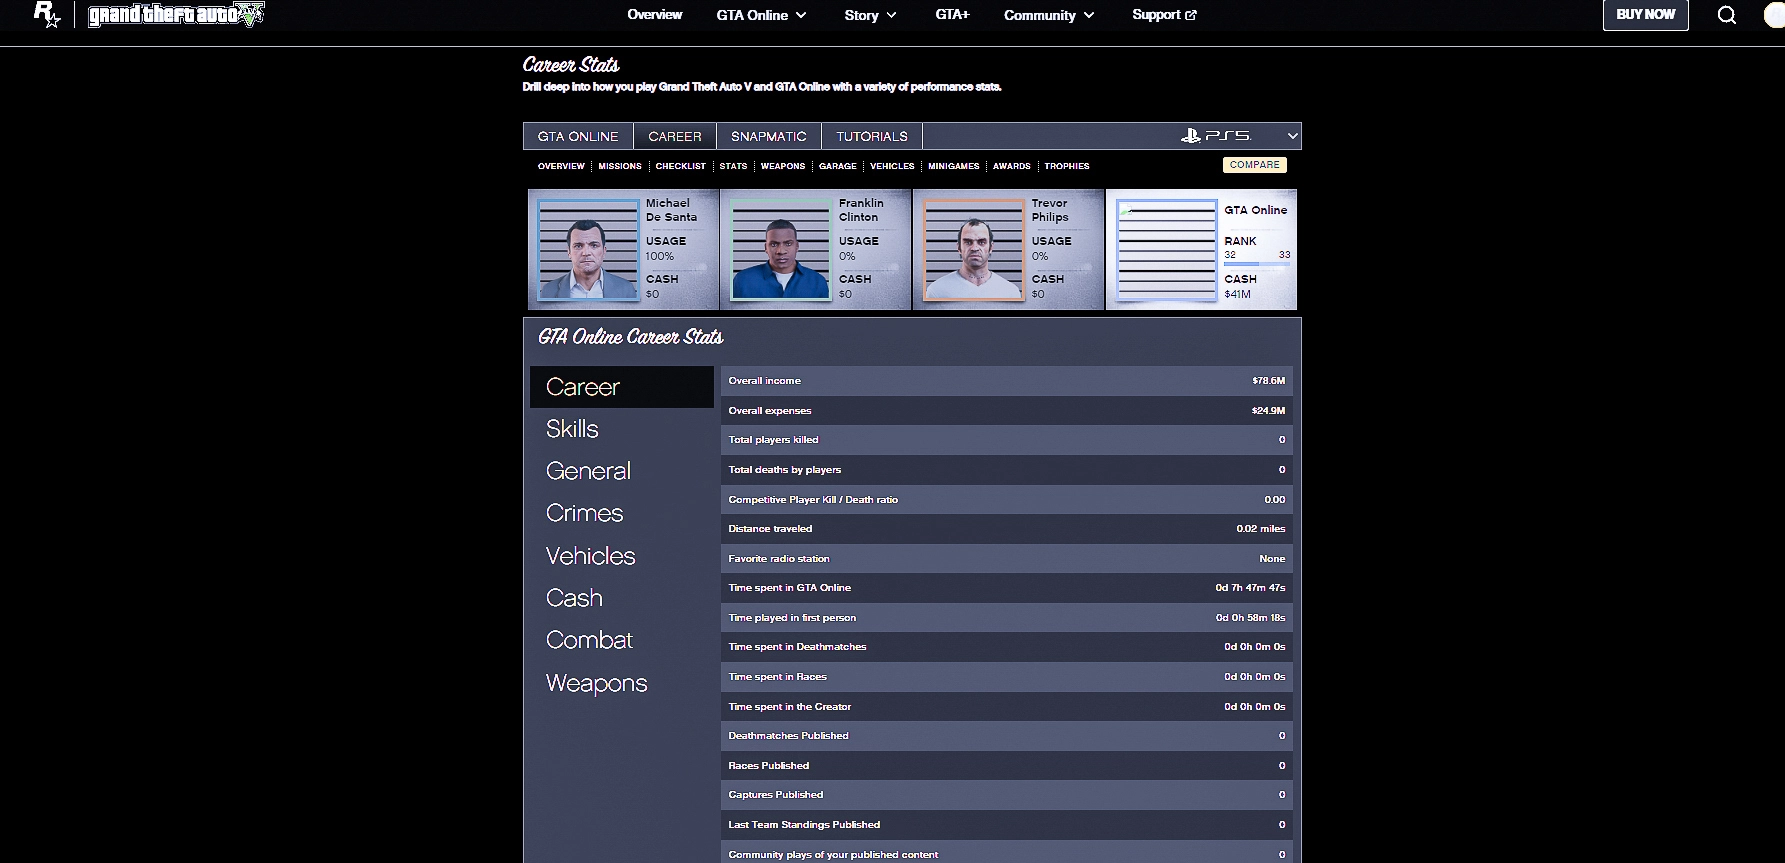This screenshot has height=863, width=1785.
Task: Click the yellow COMPARE button
Action: coord(1254,165)
